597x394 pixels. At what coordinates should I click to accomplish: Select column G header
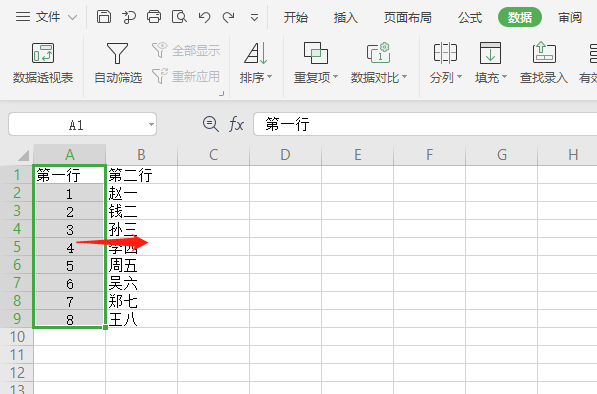pyautogui.click(x=501, y=155)
